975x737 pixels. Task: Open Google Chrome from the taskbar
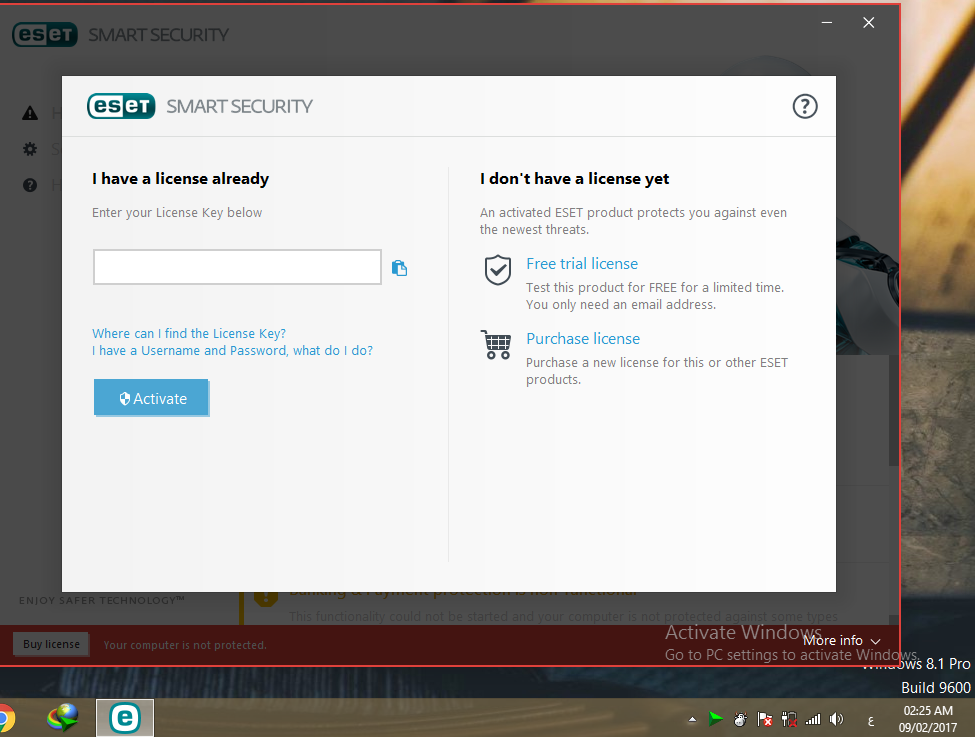coord(6,718)
